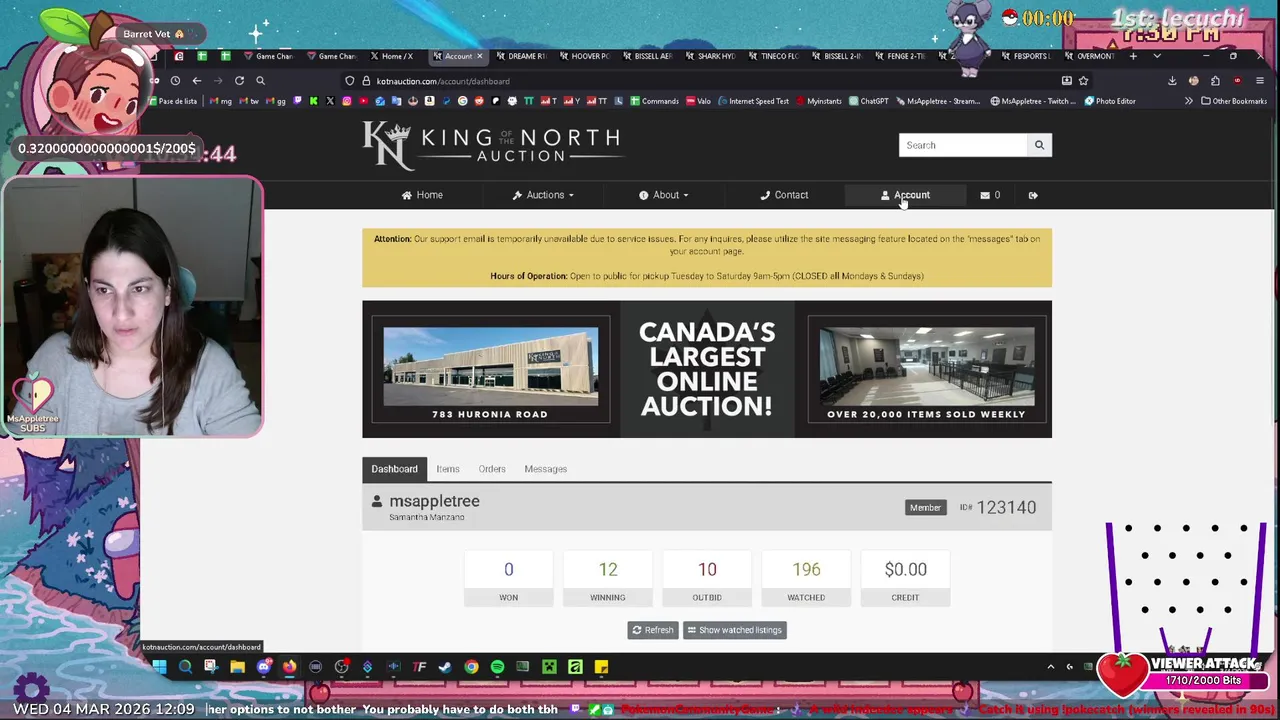1280x720 pixels.
Task: Click the browser address bar URL
Action: 443,81
